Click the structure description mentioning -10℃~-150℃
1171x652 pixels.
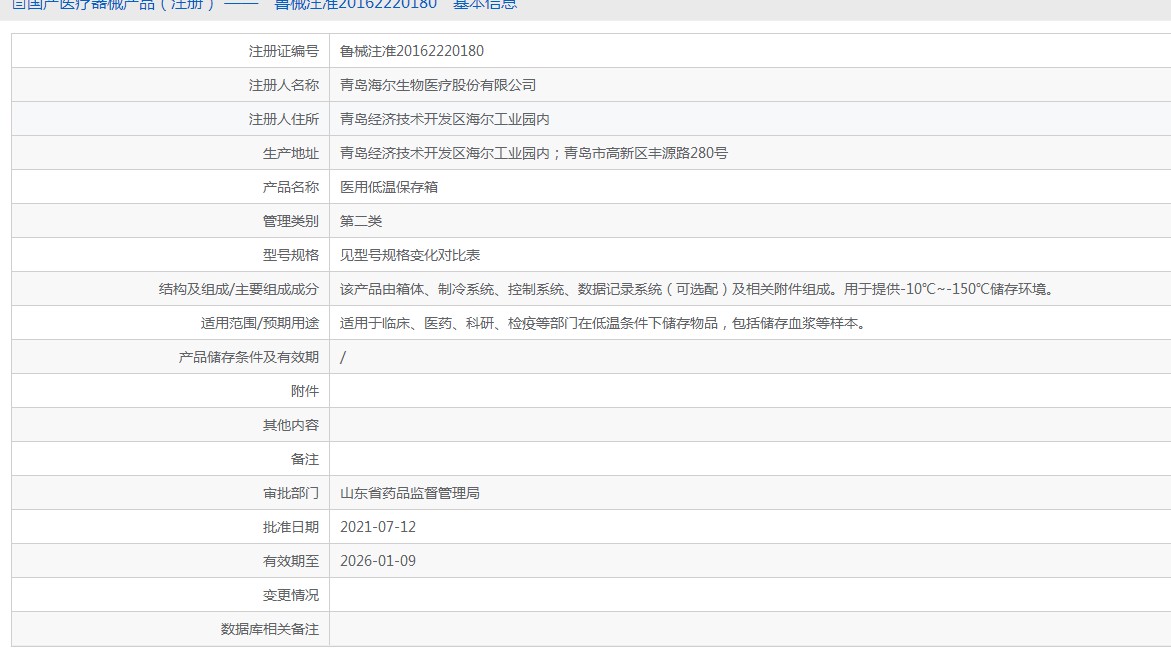(698, 289)
